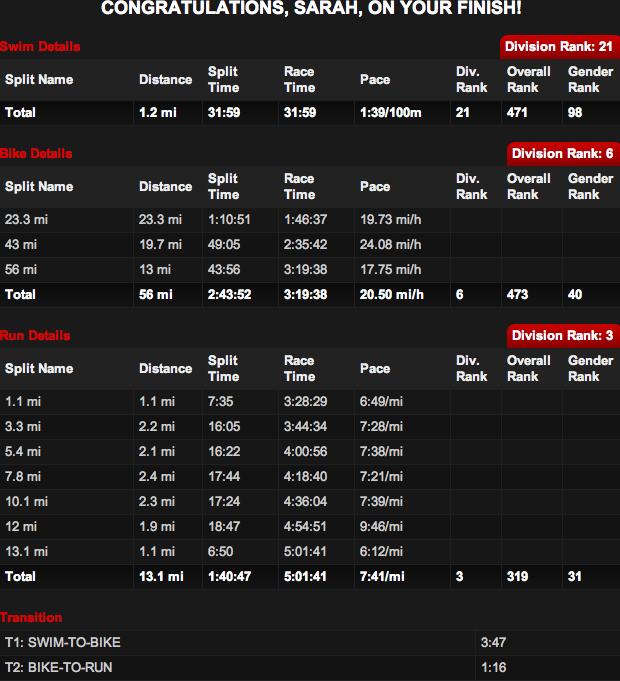Click the Bike Details section heading
The height and width of the screenshot is (681, 620).
pyautogui.click(x=37, y=154)
